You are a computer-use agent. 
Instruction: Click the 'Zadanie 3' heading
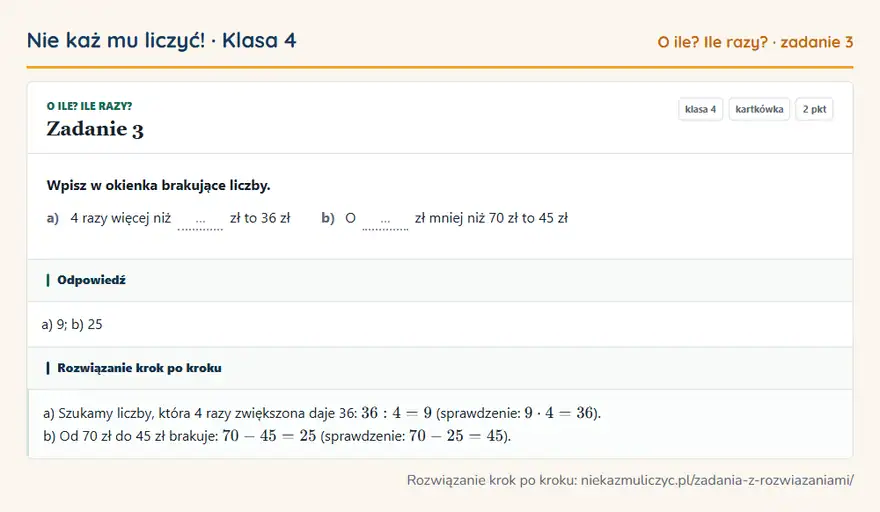(x=95, y=129)
